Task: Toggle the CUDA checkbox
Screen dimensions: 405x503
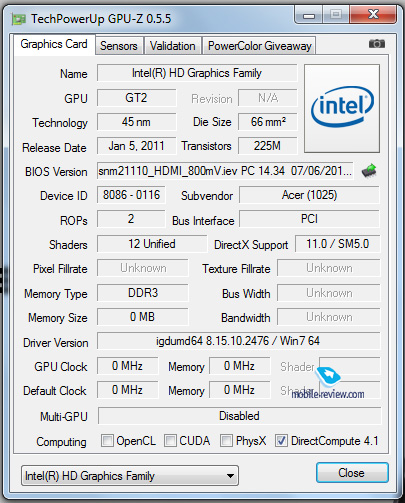Action: tap(170, 441)
